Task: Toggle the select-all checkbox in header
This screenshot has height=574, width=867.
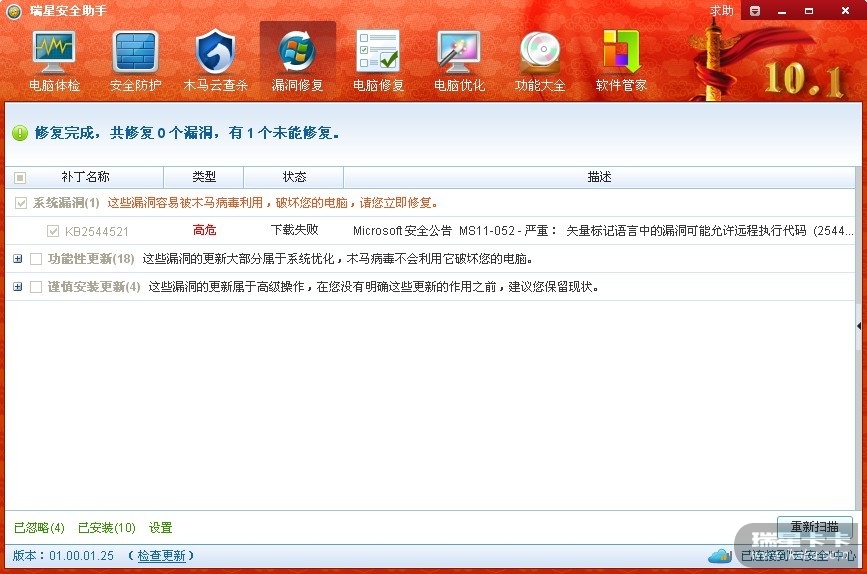Action: tap(20, 178)
